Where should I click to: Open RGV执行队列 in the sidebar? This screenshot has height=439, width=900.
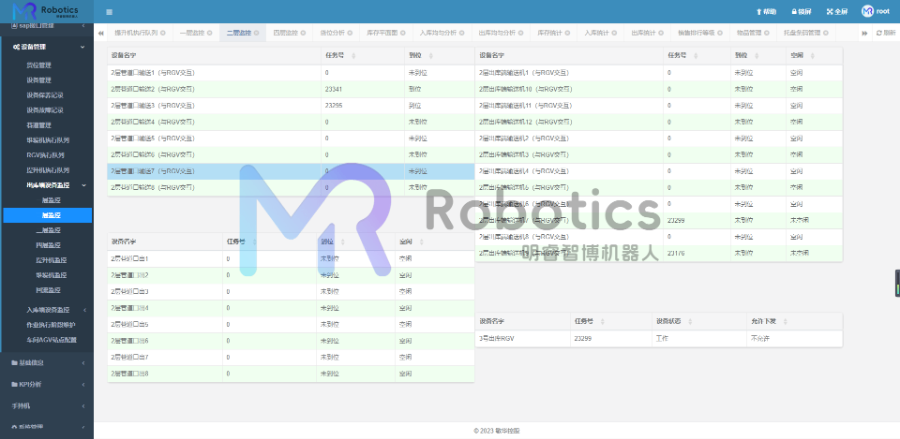(x=46, y=155)
